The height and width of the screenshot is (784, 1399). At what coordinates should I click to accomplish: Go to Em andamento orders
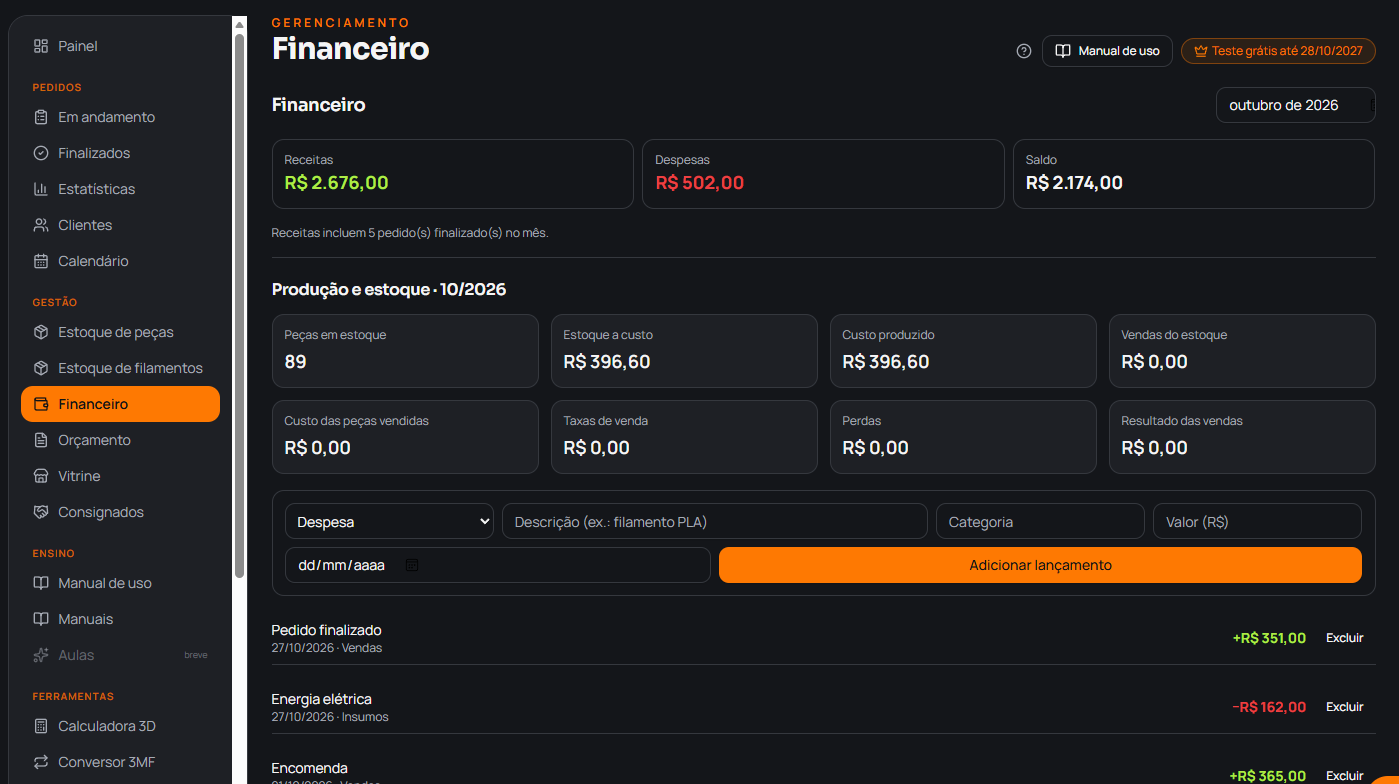click(120, 117)
